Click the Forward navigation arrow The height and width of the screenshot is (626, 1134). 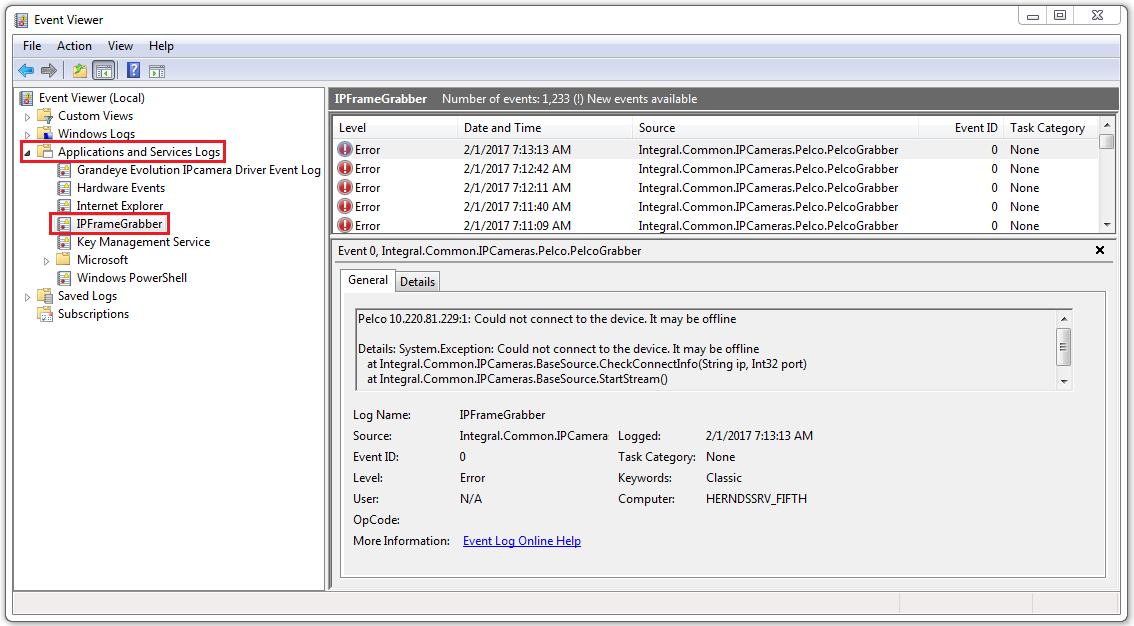(x=48, y=70)
